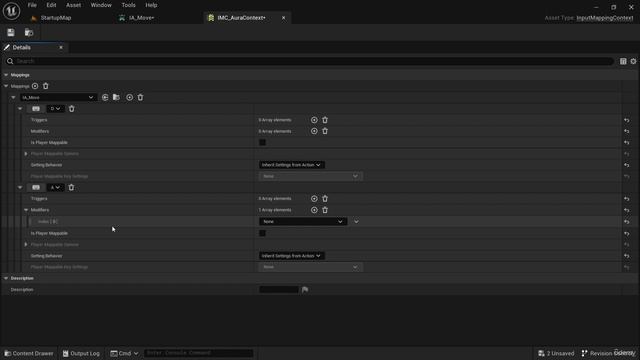
Task: Click the flag icon beside Description field
Action: (x=305, y=289)
